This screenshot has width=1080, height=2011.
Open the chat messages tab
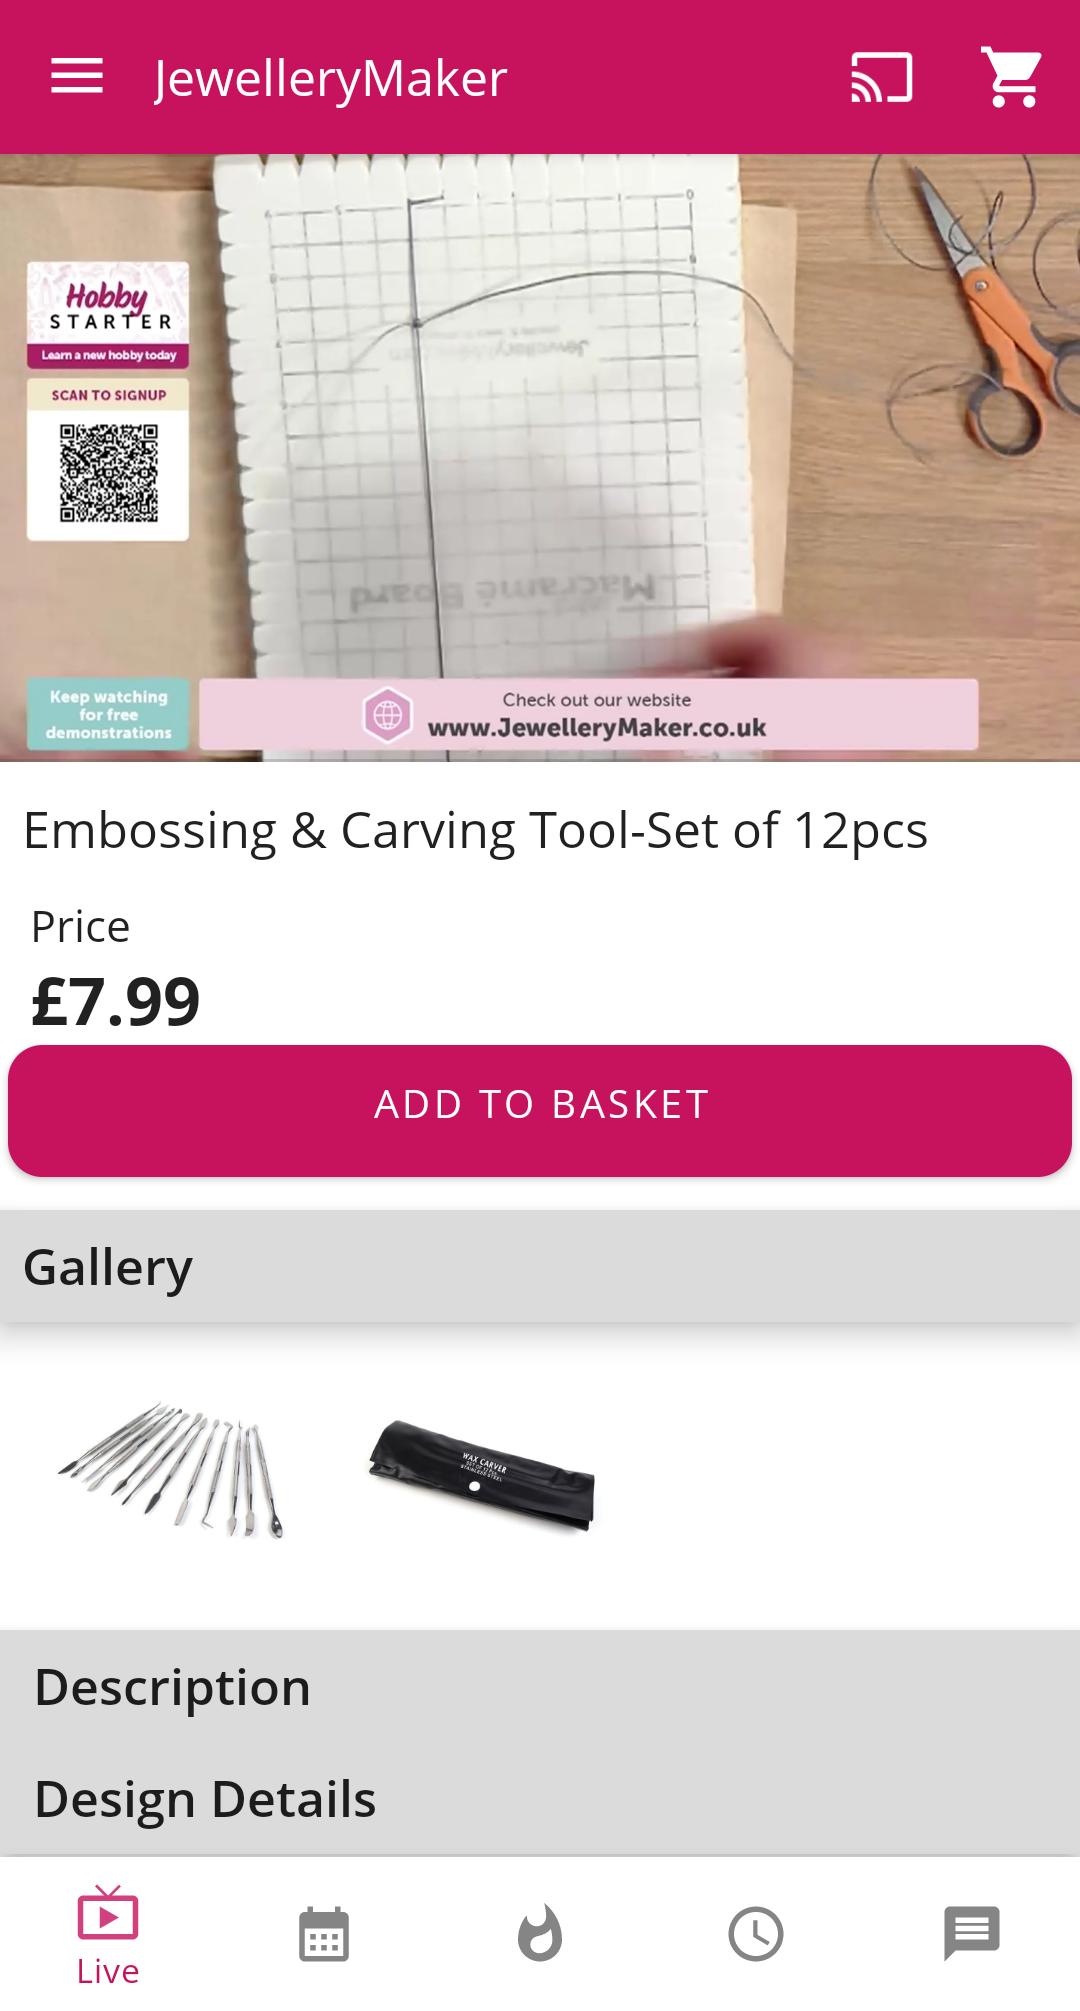point(972,1933)
